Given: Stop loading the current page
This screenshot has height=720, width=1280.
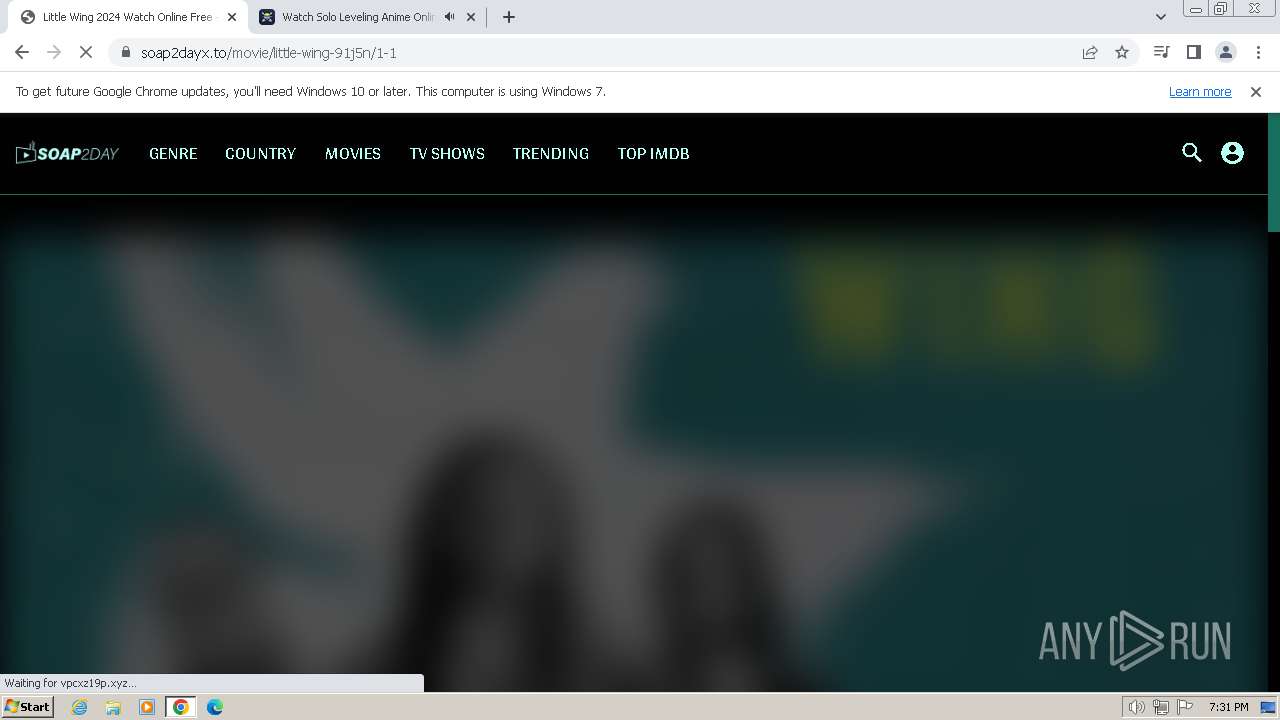Looking at the screenshot, I should [x=86, y=52].
